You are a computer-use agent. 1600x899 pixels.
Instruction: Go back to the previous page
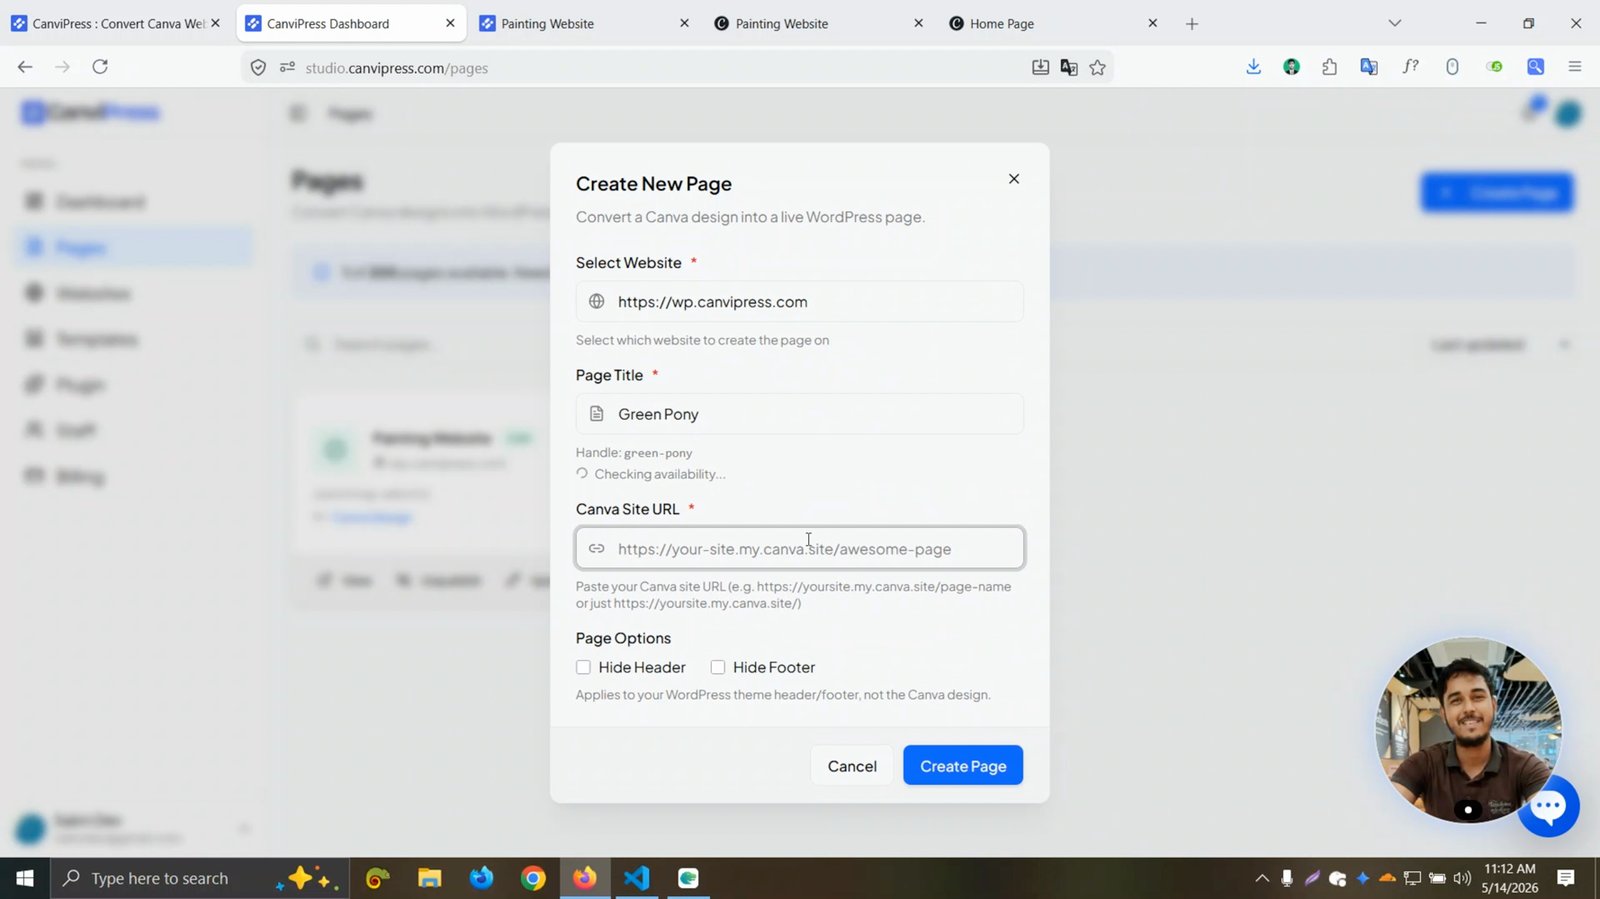25,67
